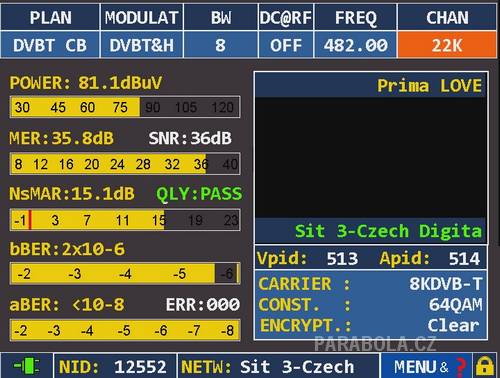500x378 pixels.
Task: Click the MER level bar
Action: tap(125, 164)
